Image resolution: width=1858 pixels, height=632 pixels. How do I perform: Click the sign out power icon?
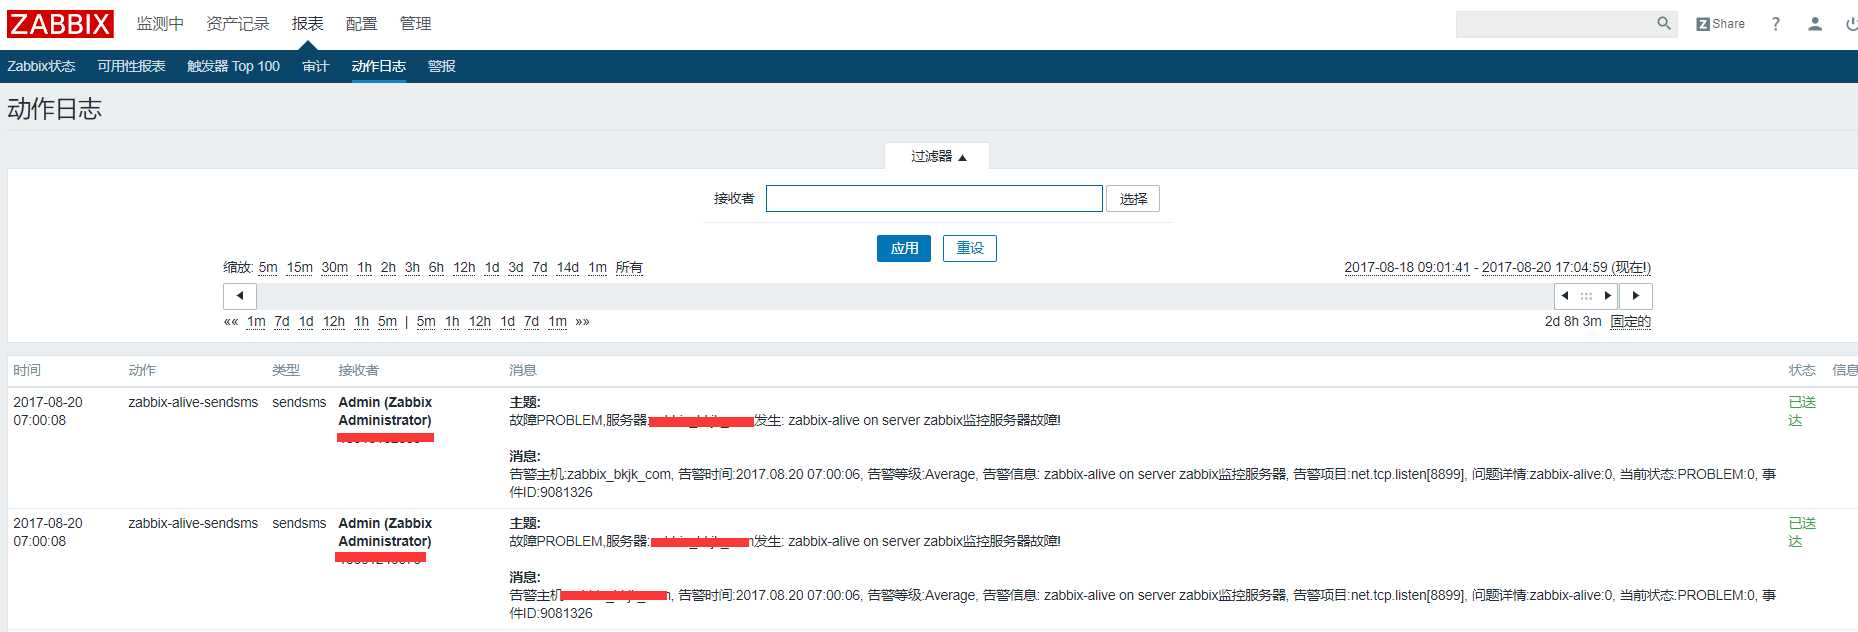(1851, 24)
